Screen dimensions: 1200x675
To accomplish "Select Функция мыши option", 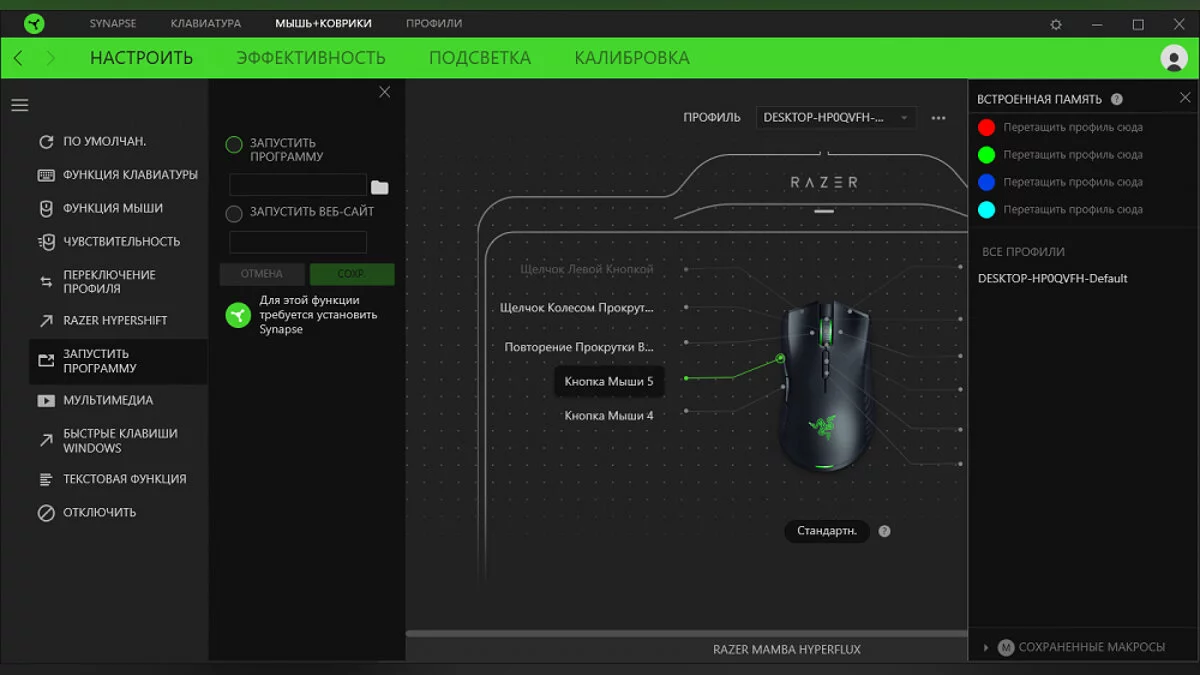I will (100, 208).
